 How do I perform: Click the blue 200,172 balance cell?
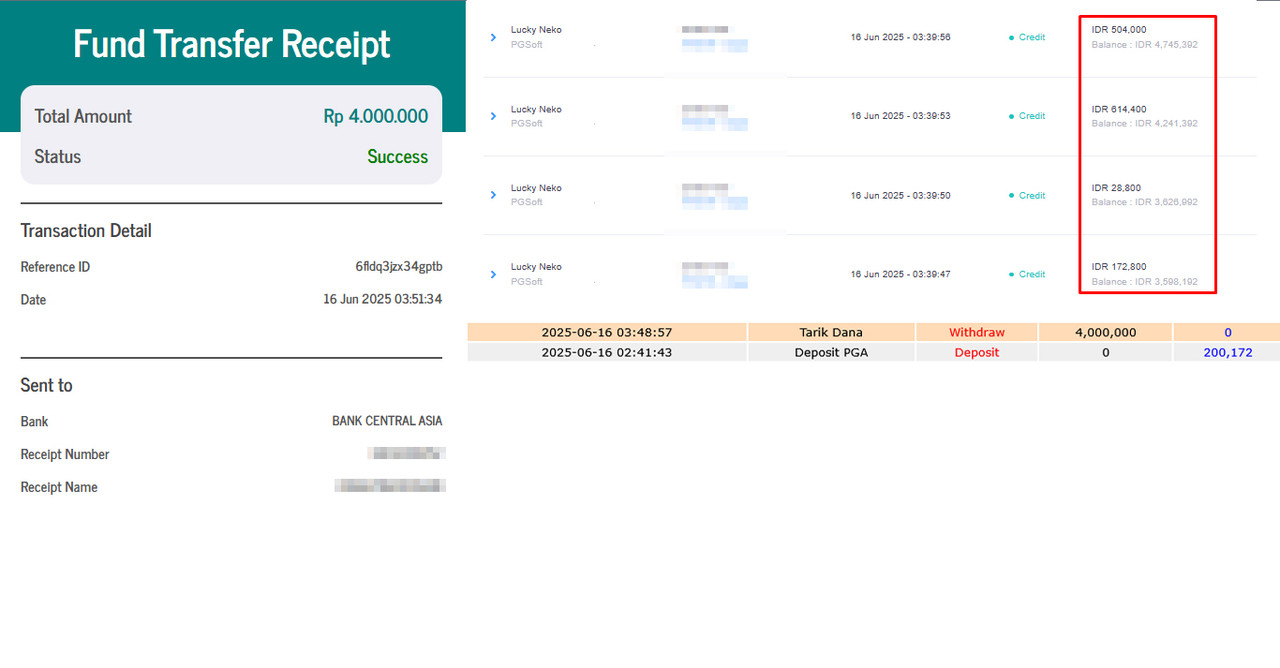click(1227, 352)
